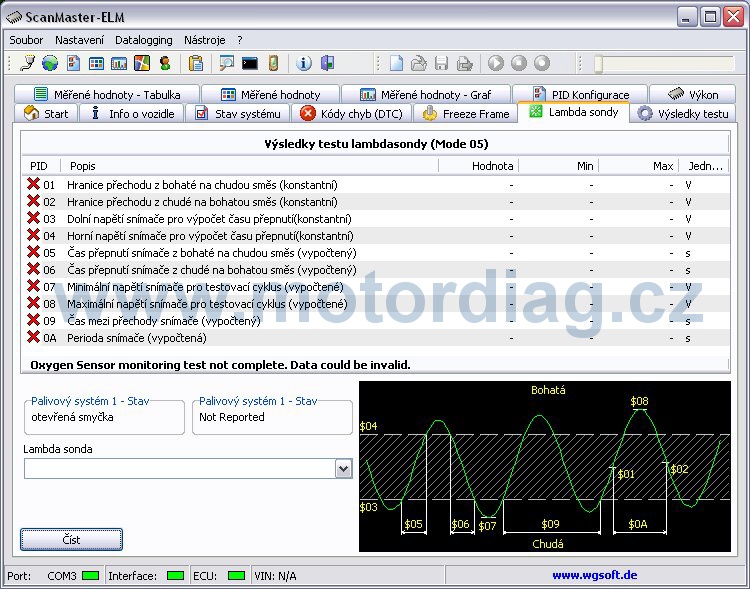Image resolution: width=750 pixels, height=589 pixels.
Task: Open the www.wgsoft.de link
Action: pos(595,575)
